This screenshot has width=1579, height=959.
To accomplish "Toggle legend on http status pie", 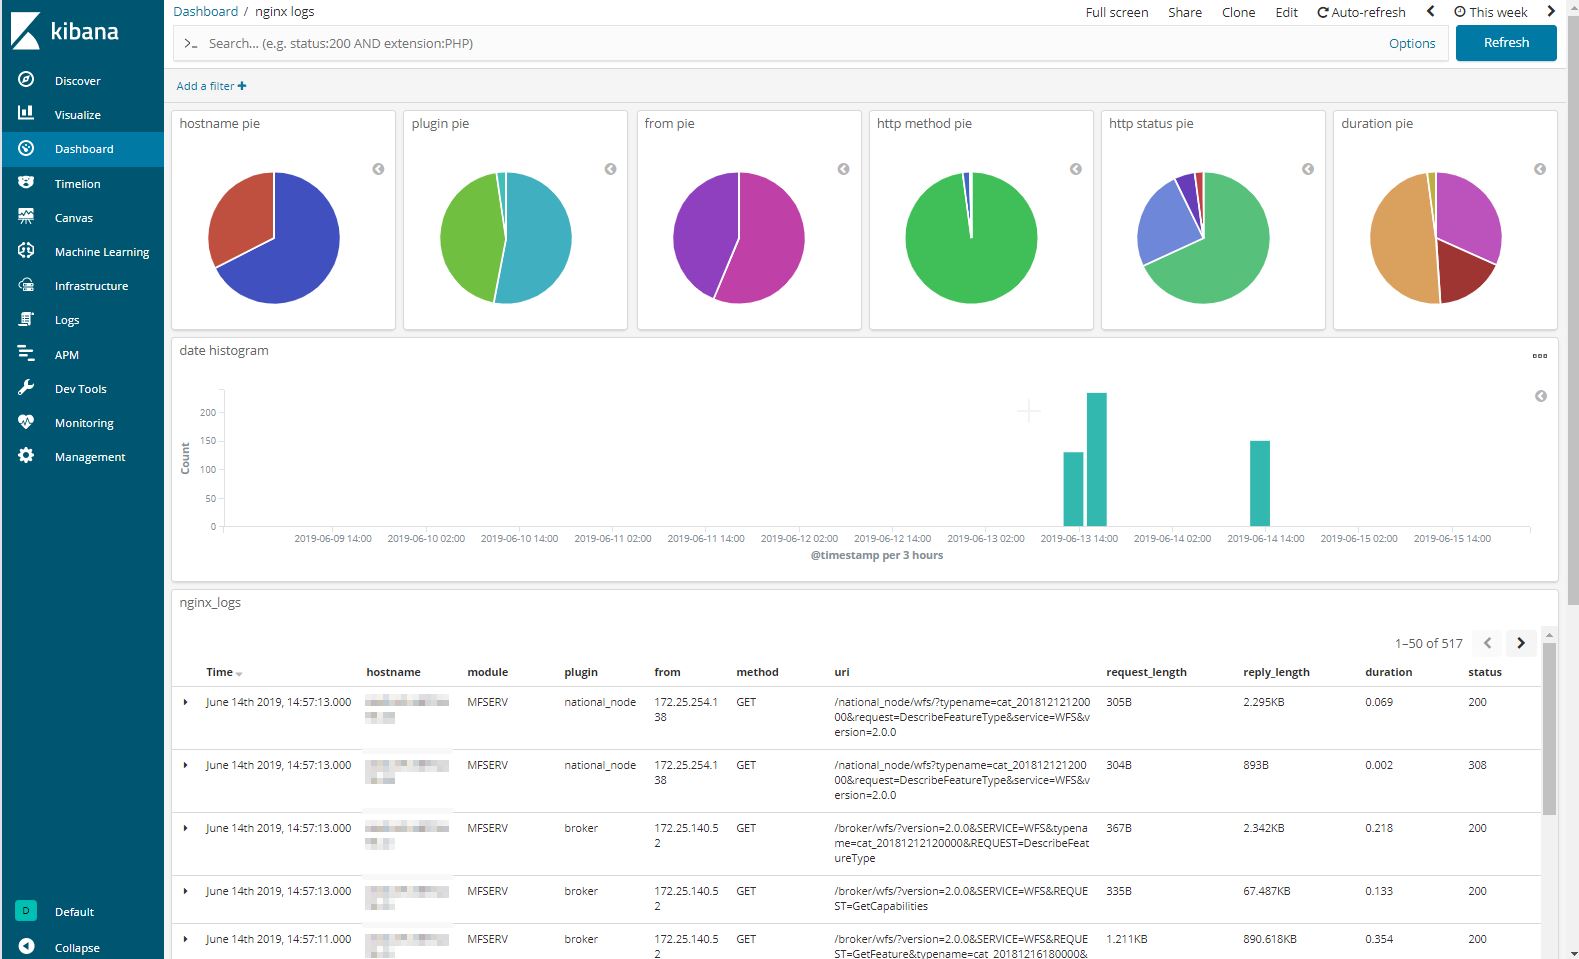I will coord(1307,169).
